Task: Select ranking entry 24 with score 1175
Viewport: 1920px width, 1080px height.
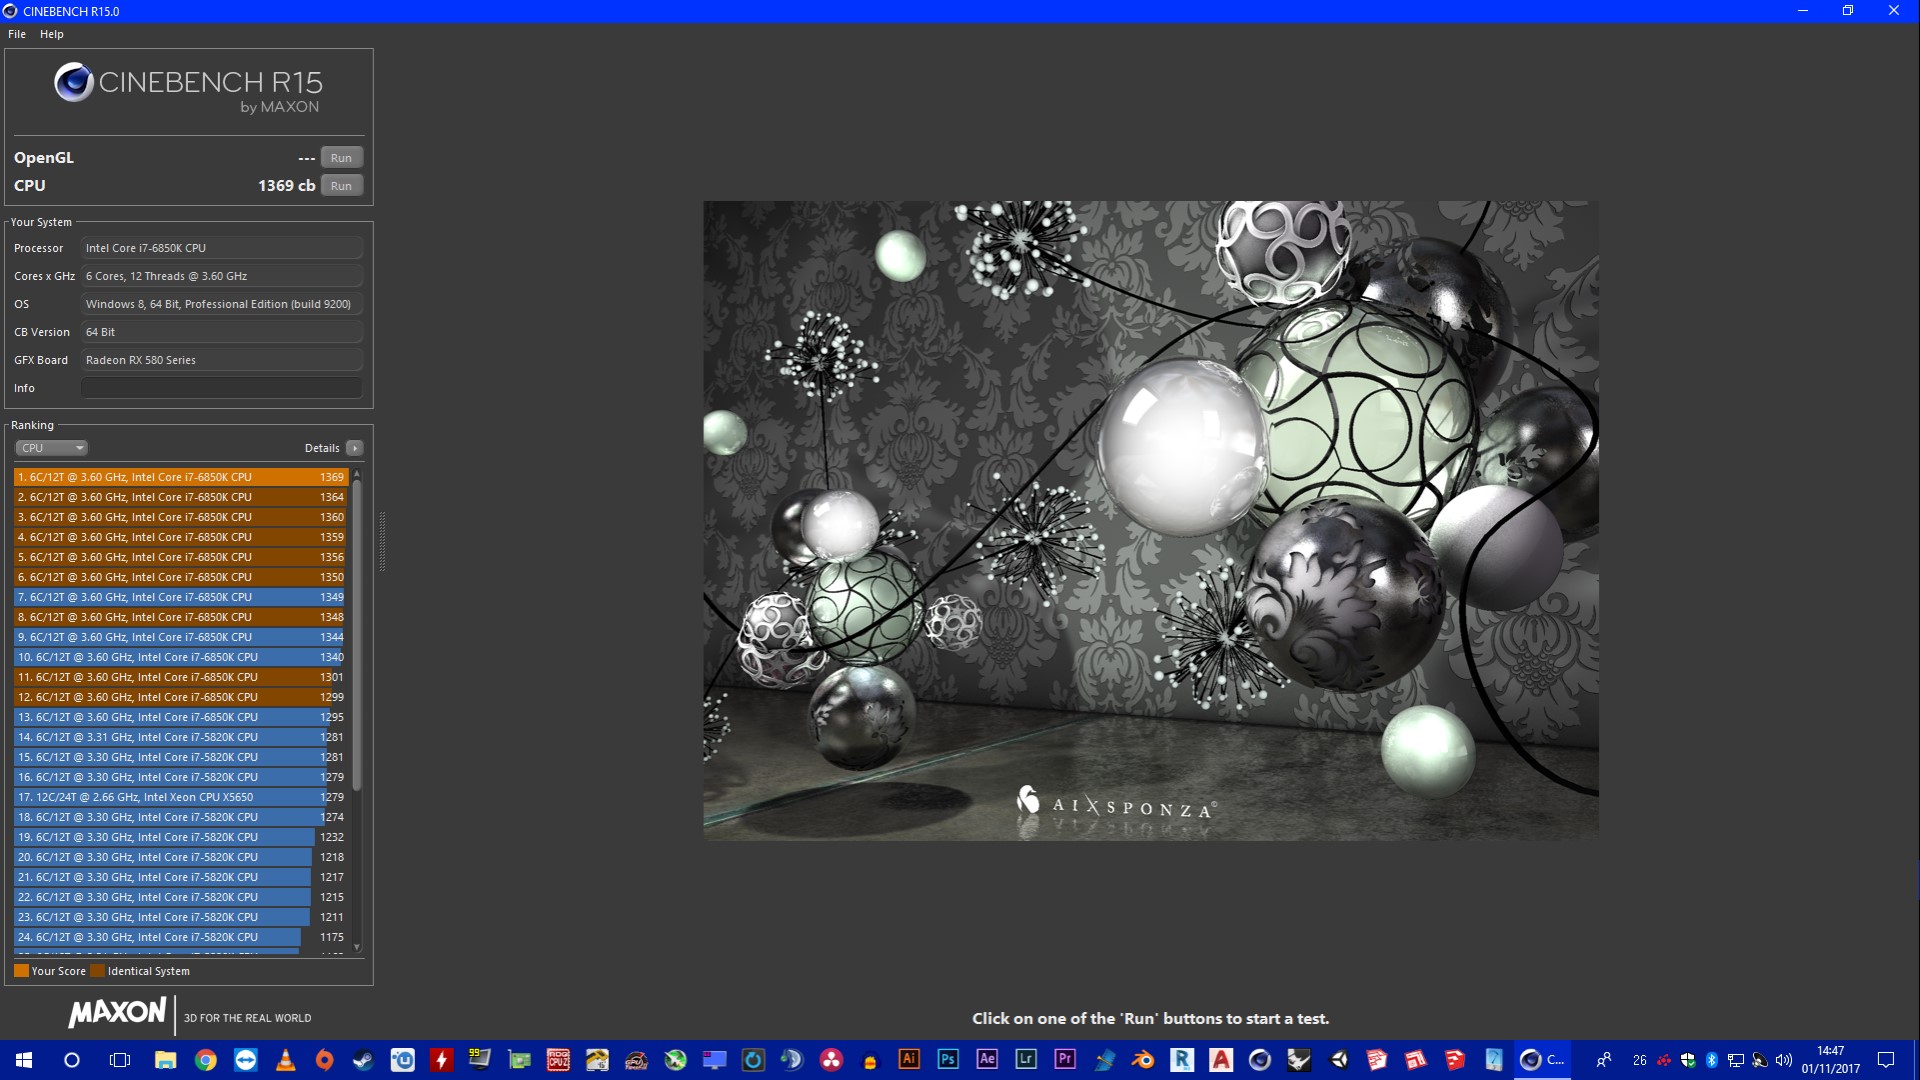Action: coord(181,937)
